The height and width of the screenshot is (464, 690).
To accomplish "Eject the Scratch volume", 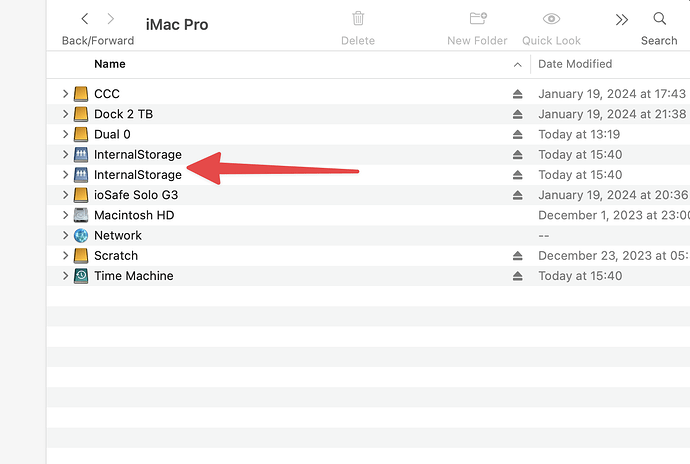I will click(x=517, y=256).
